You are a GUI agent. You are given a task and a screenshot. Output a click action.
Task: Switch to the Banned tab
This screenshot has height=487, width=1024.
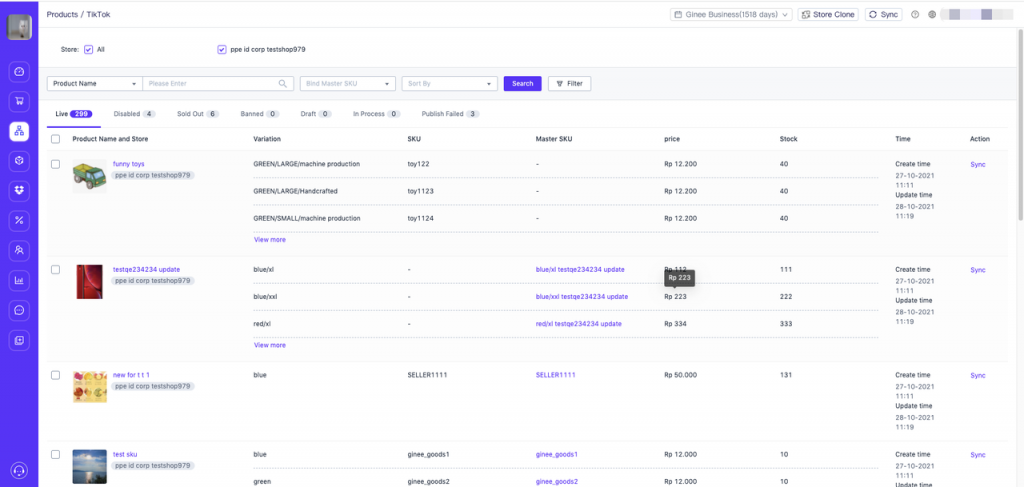click(259, 114)
